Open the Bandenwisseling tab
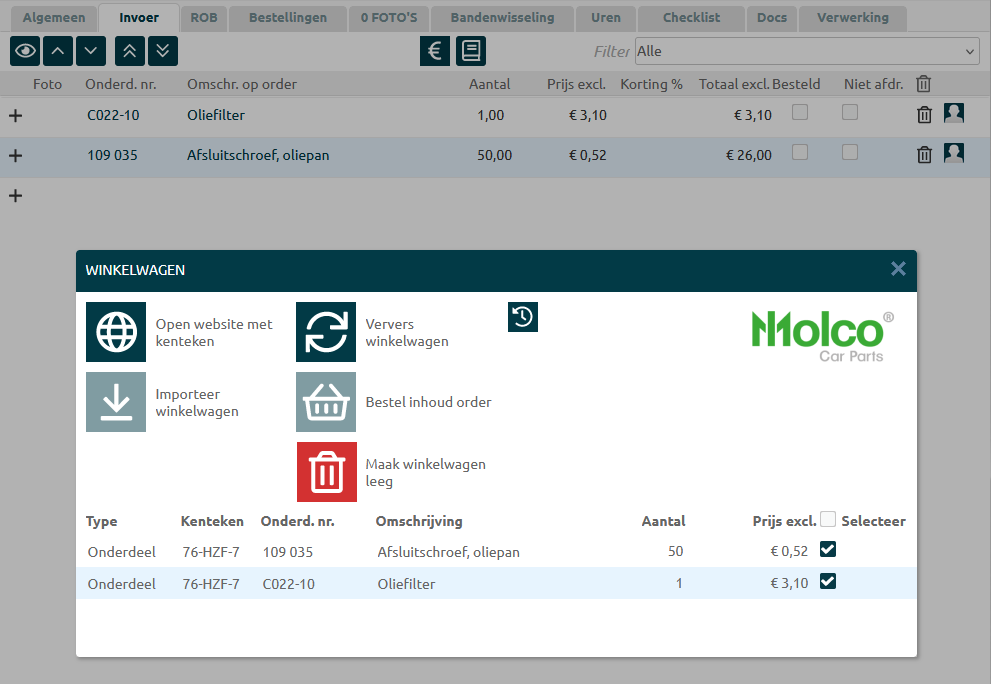 [503, 18]
